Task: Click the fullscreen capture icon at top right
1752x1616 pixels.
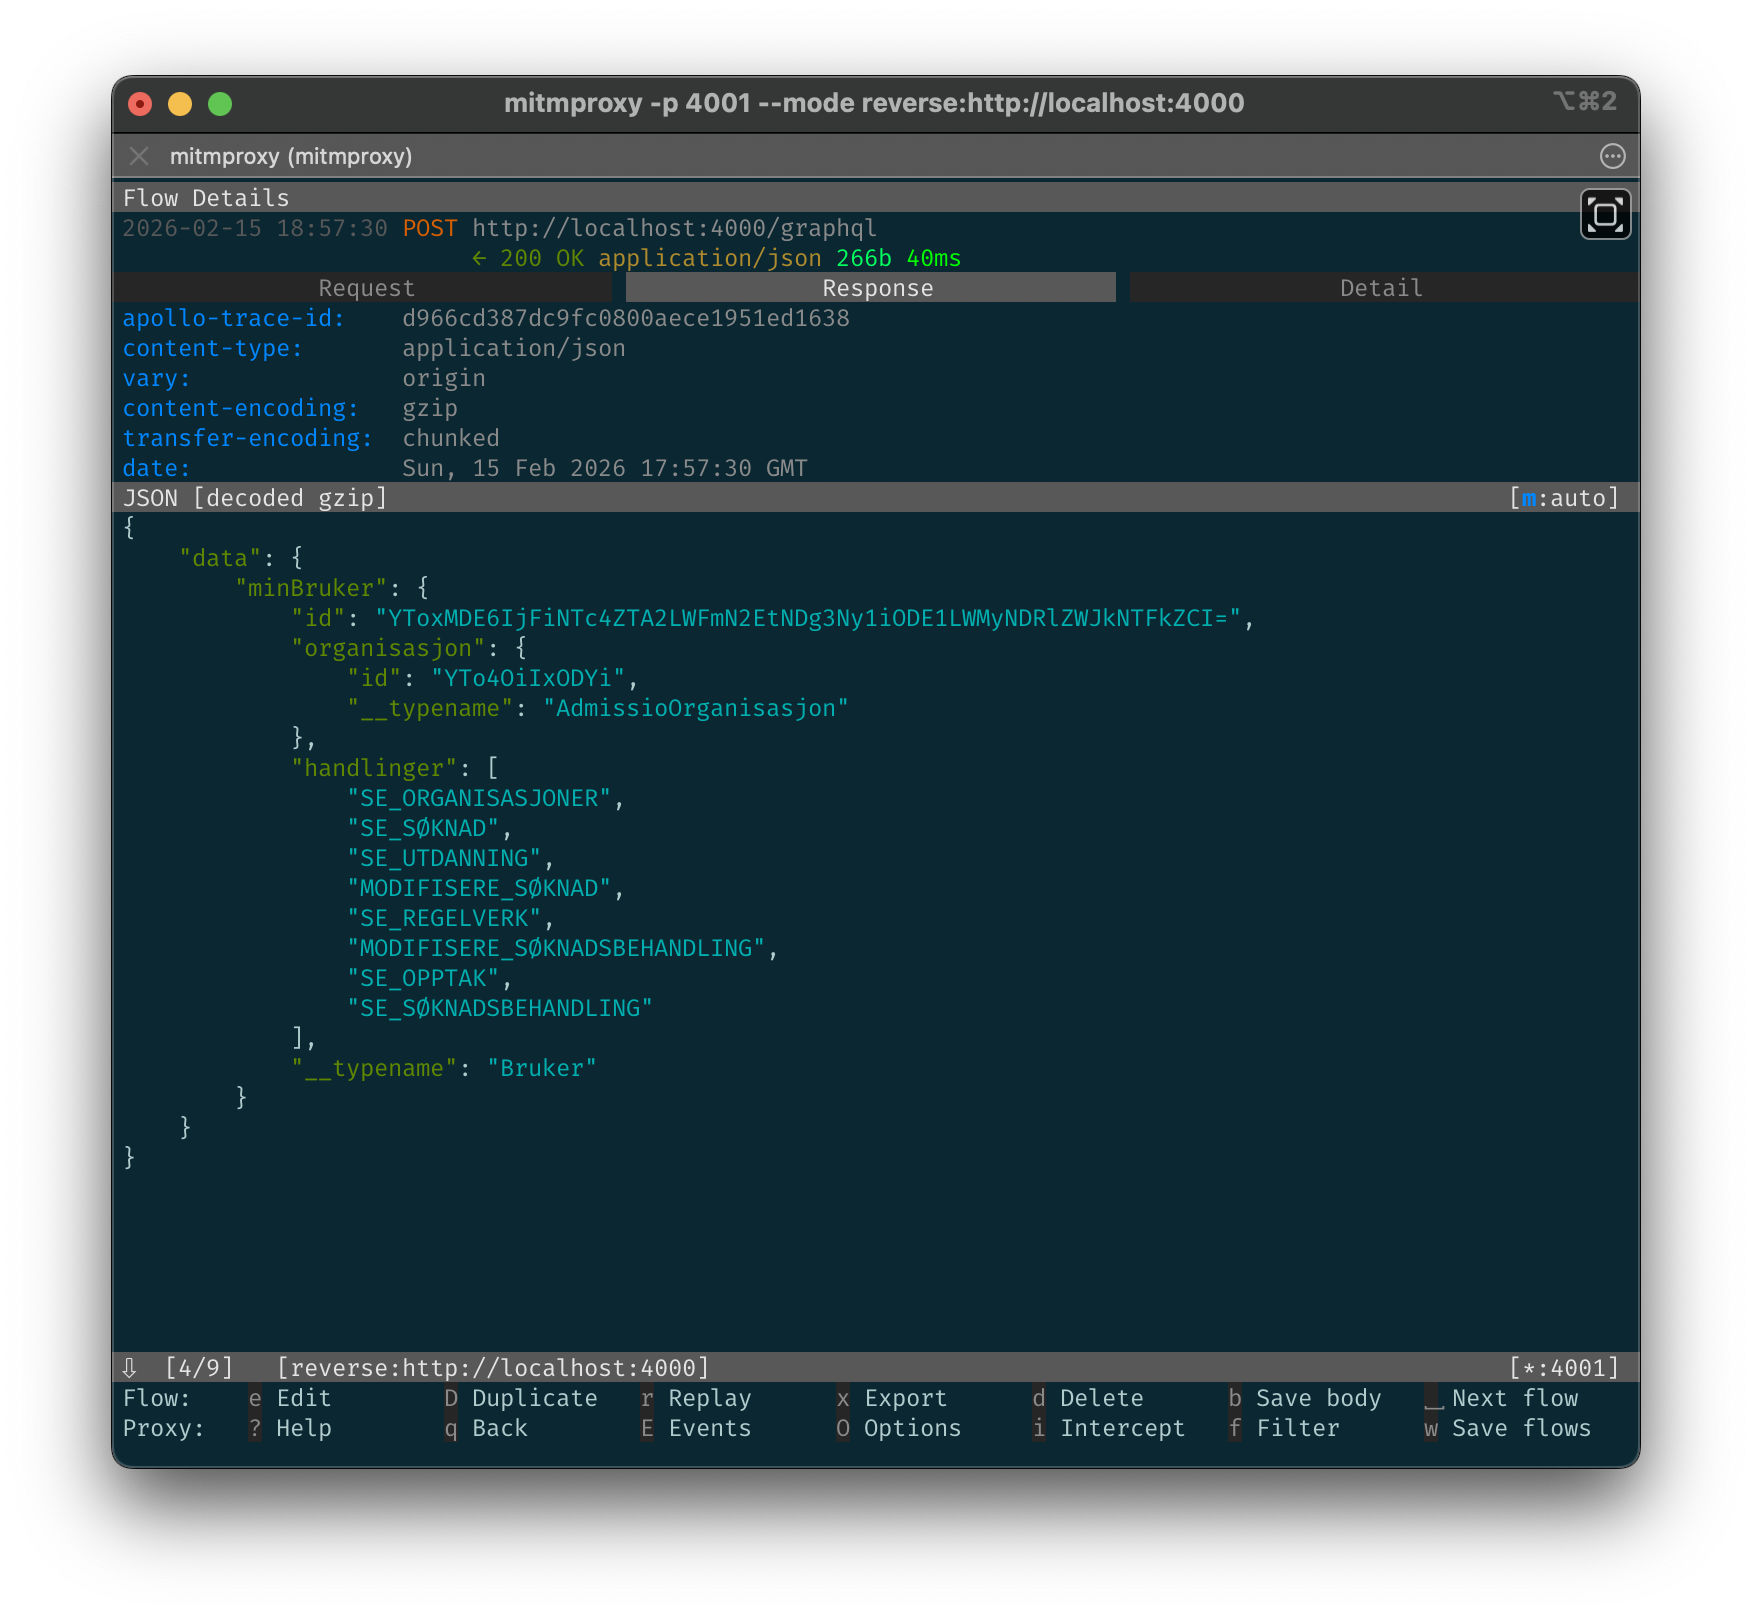Action: pos(1605,214)
